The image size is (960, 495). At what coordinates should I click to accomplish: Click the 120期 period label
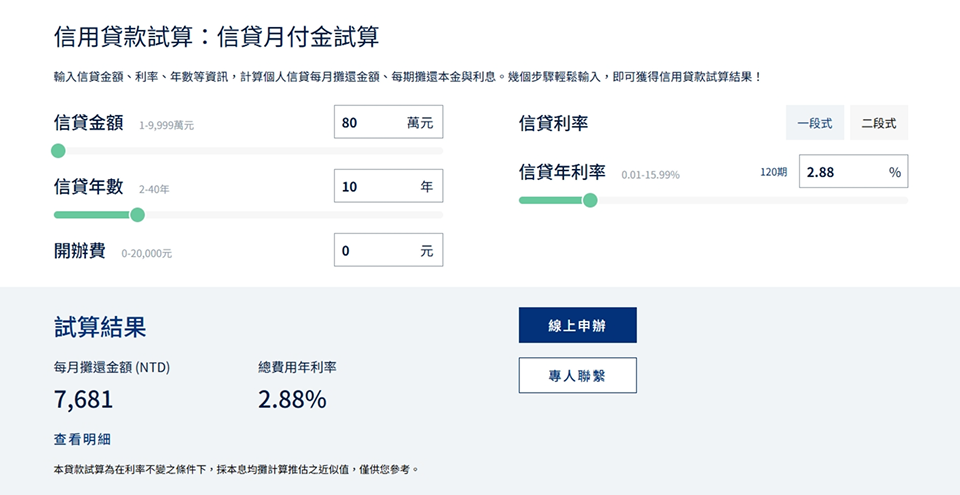773,172
